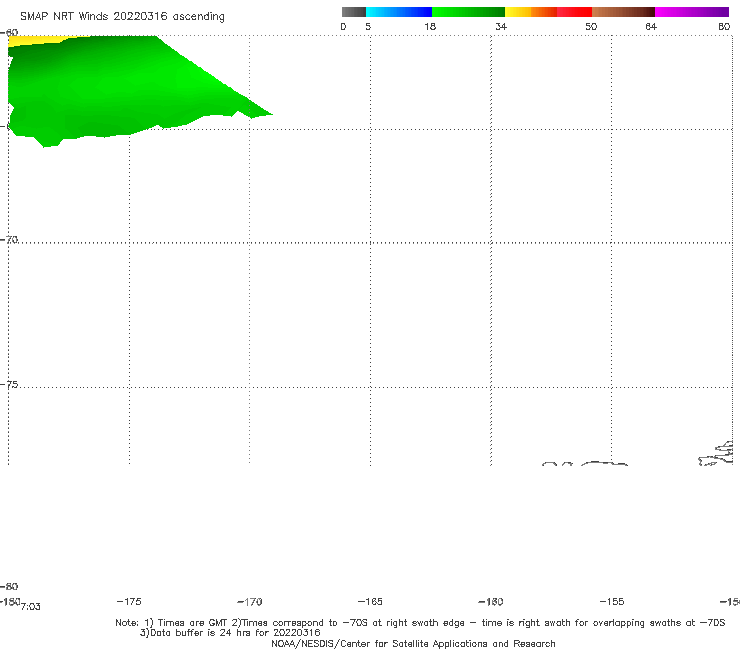Click the -170 longitude label

(250, 601)
